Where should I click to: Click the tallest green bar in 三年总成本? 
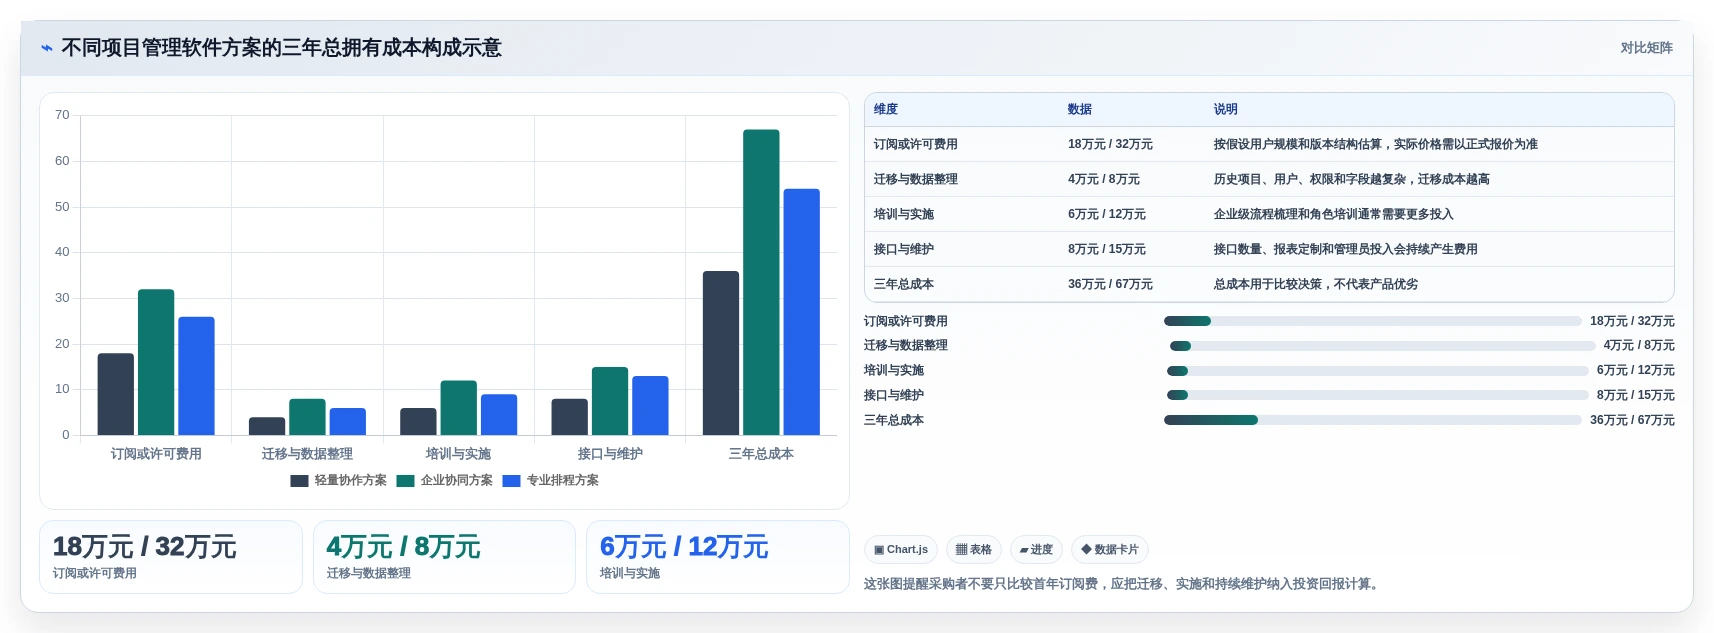[x=761, y=282]
